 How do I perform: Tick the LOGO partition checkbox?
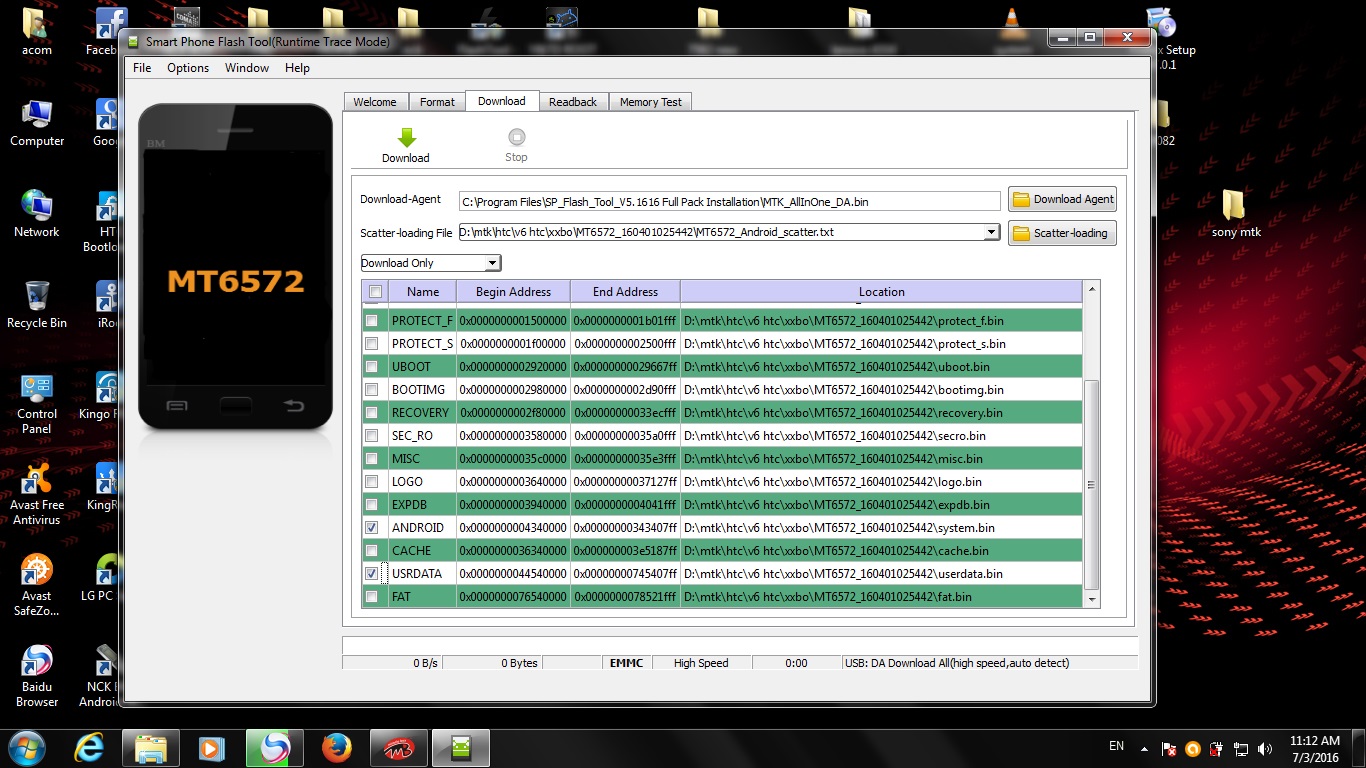372,482
